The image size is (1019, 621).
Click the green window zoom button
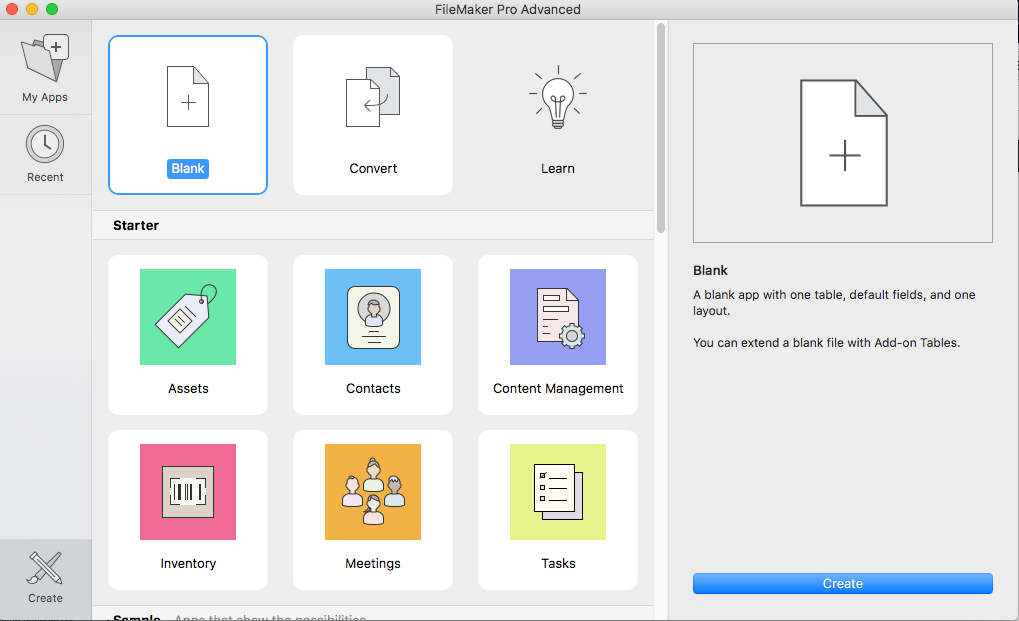click(x=52, y=9)
